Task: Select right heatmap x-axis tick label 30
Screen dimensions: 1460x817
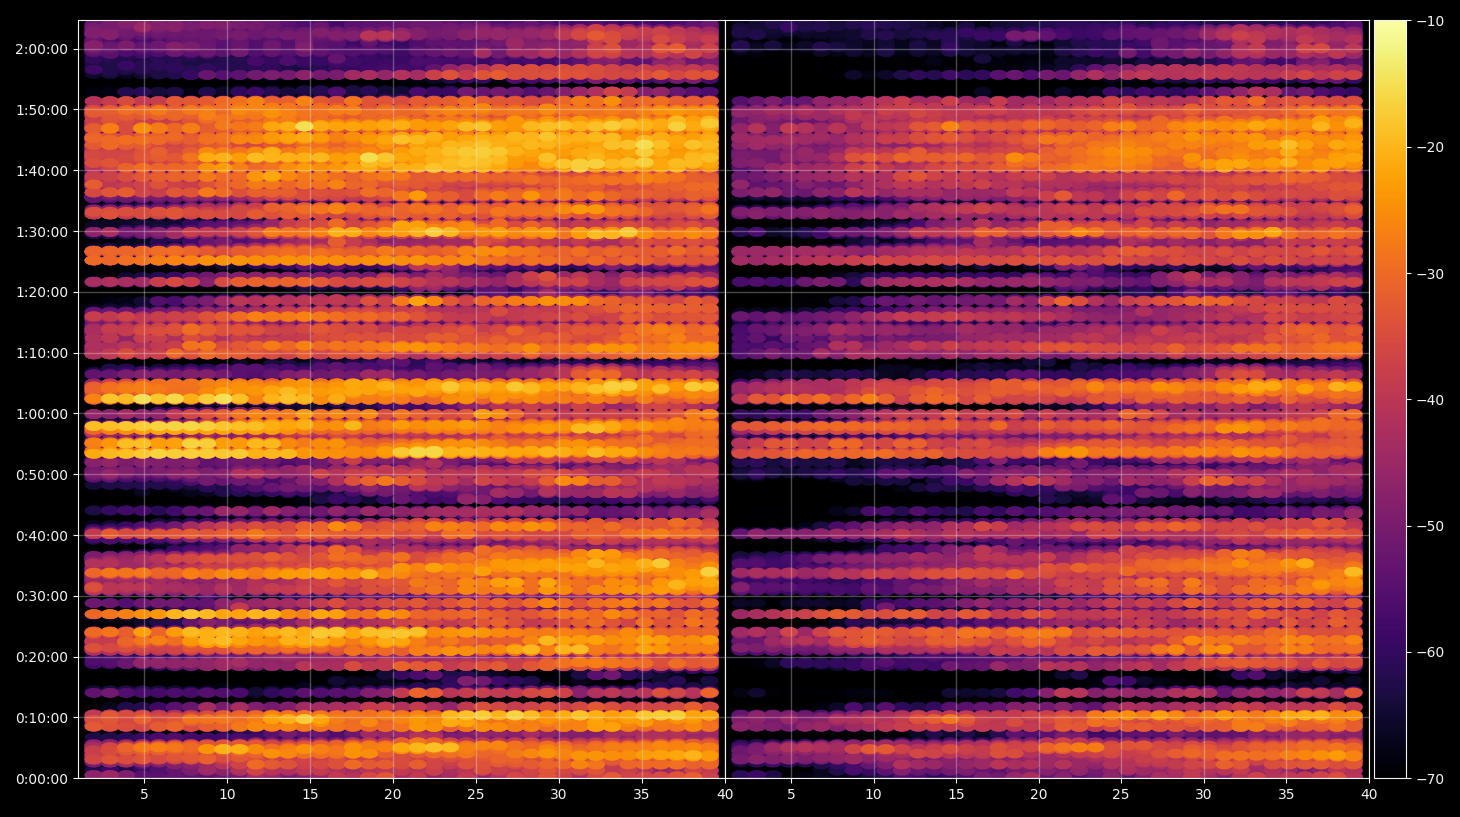Action: [x=1203, y=795]
